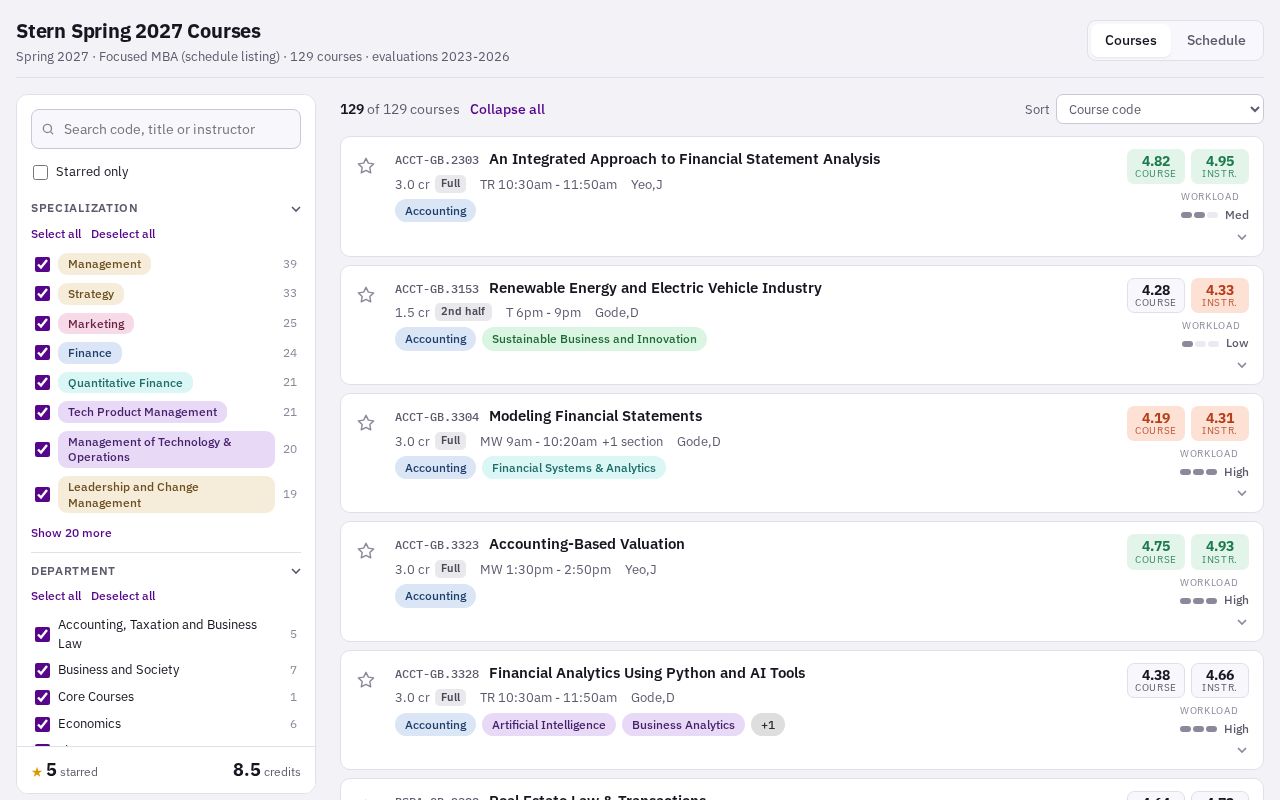Uncheck the Finance specialization filter
The image size is (1280, 800).
pyautogui.click(x=42, y=353)
